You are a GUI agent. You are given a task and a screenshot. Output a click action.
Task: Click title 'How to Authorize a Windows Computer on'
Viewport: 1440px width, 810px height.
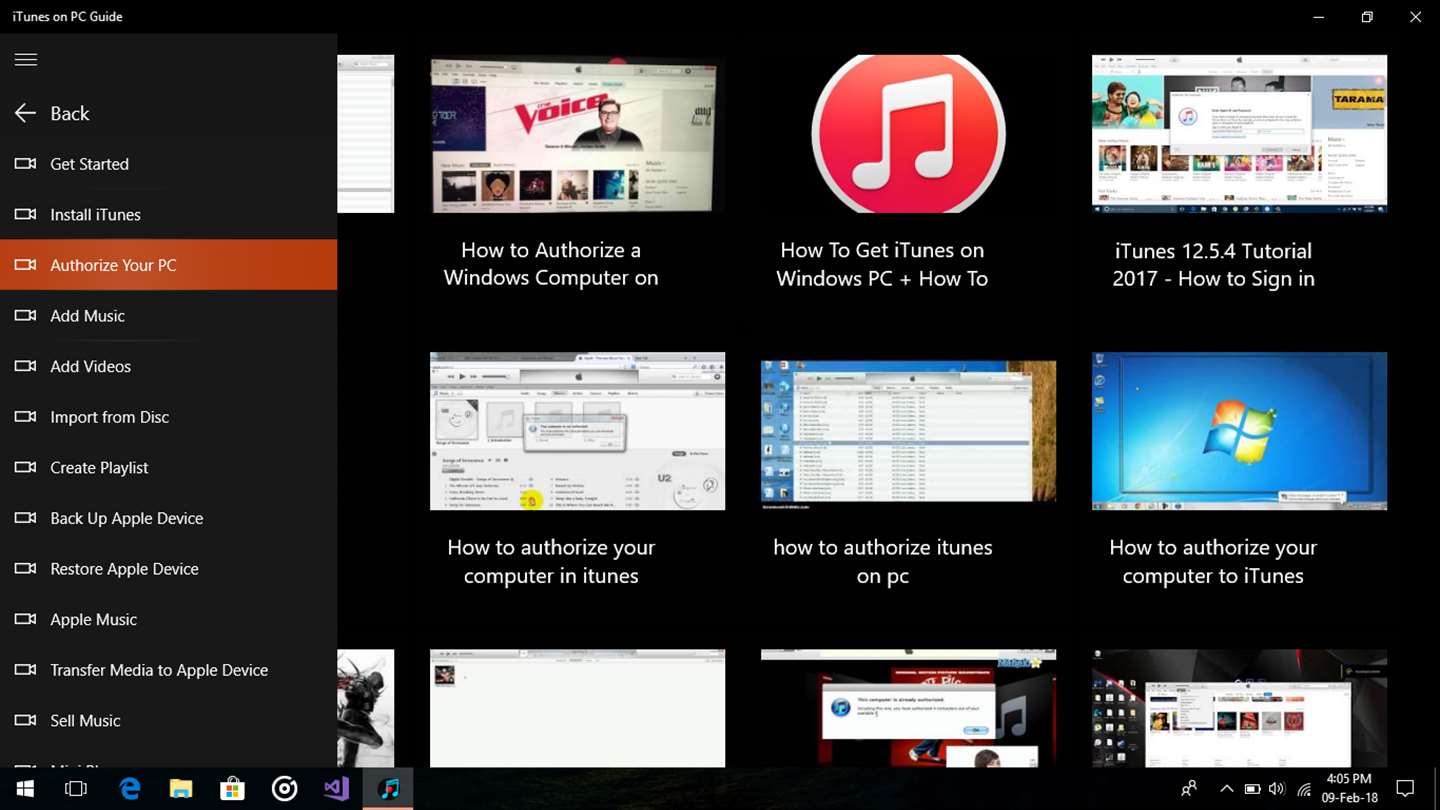point(551,264)
